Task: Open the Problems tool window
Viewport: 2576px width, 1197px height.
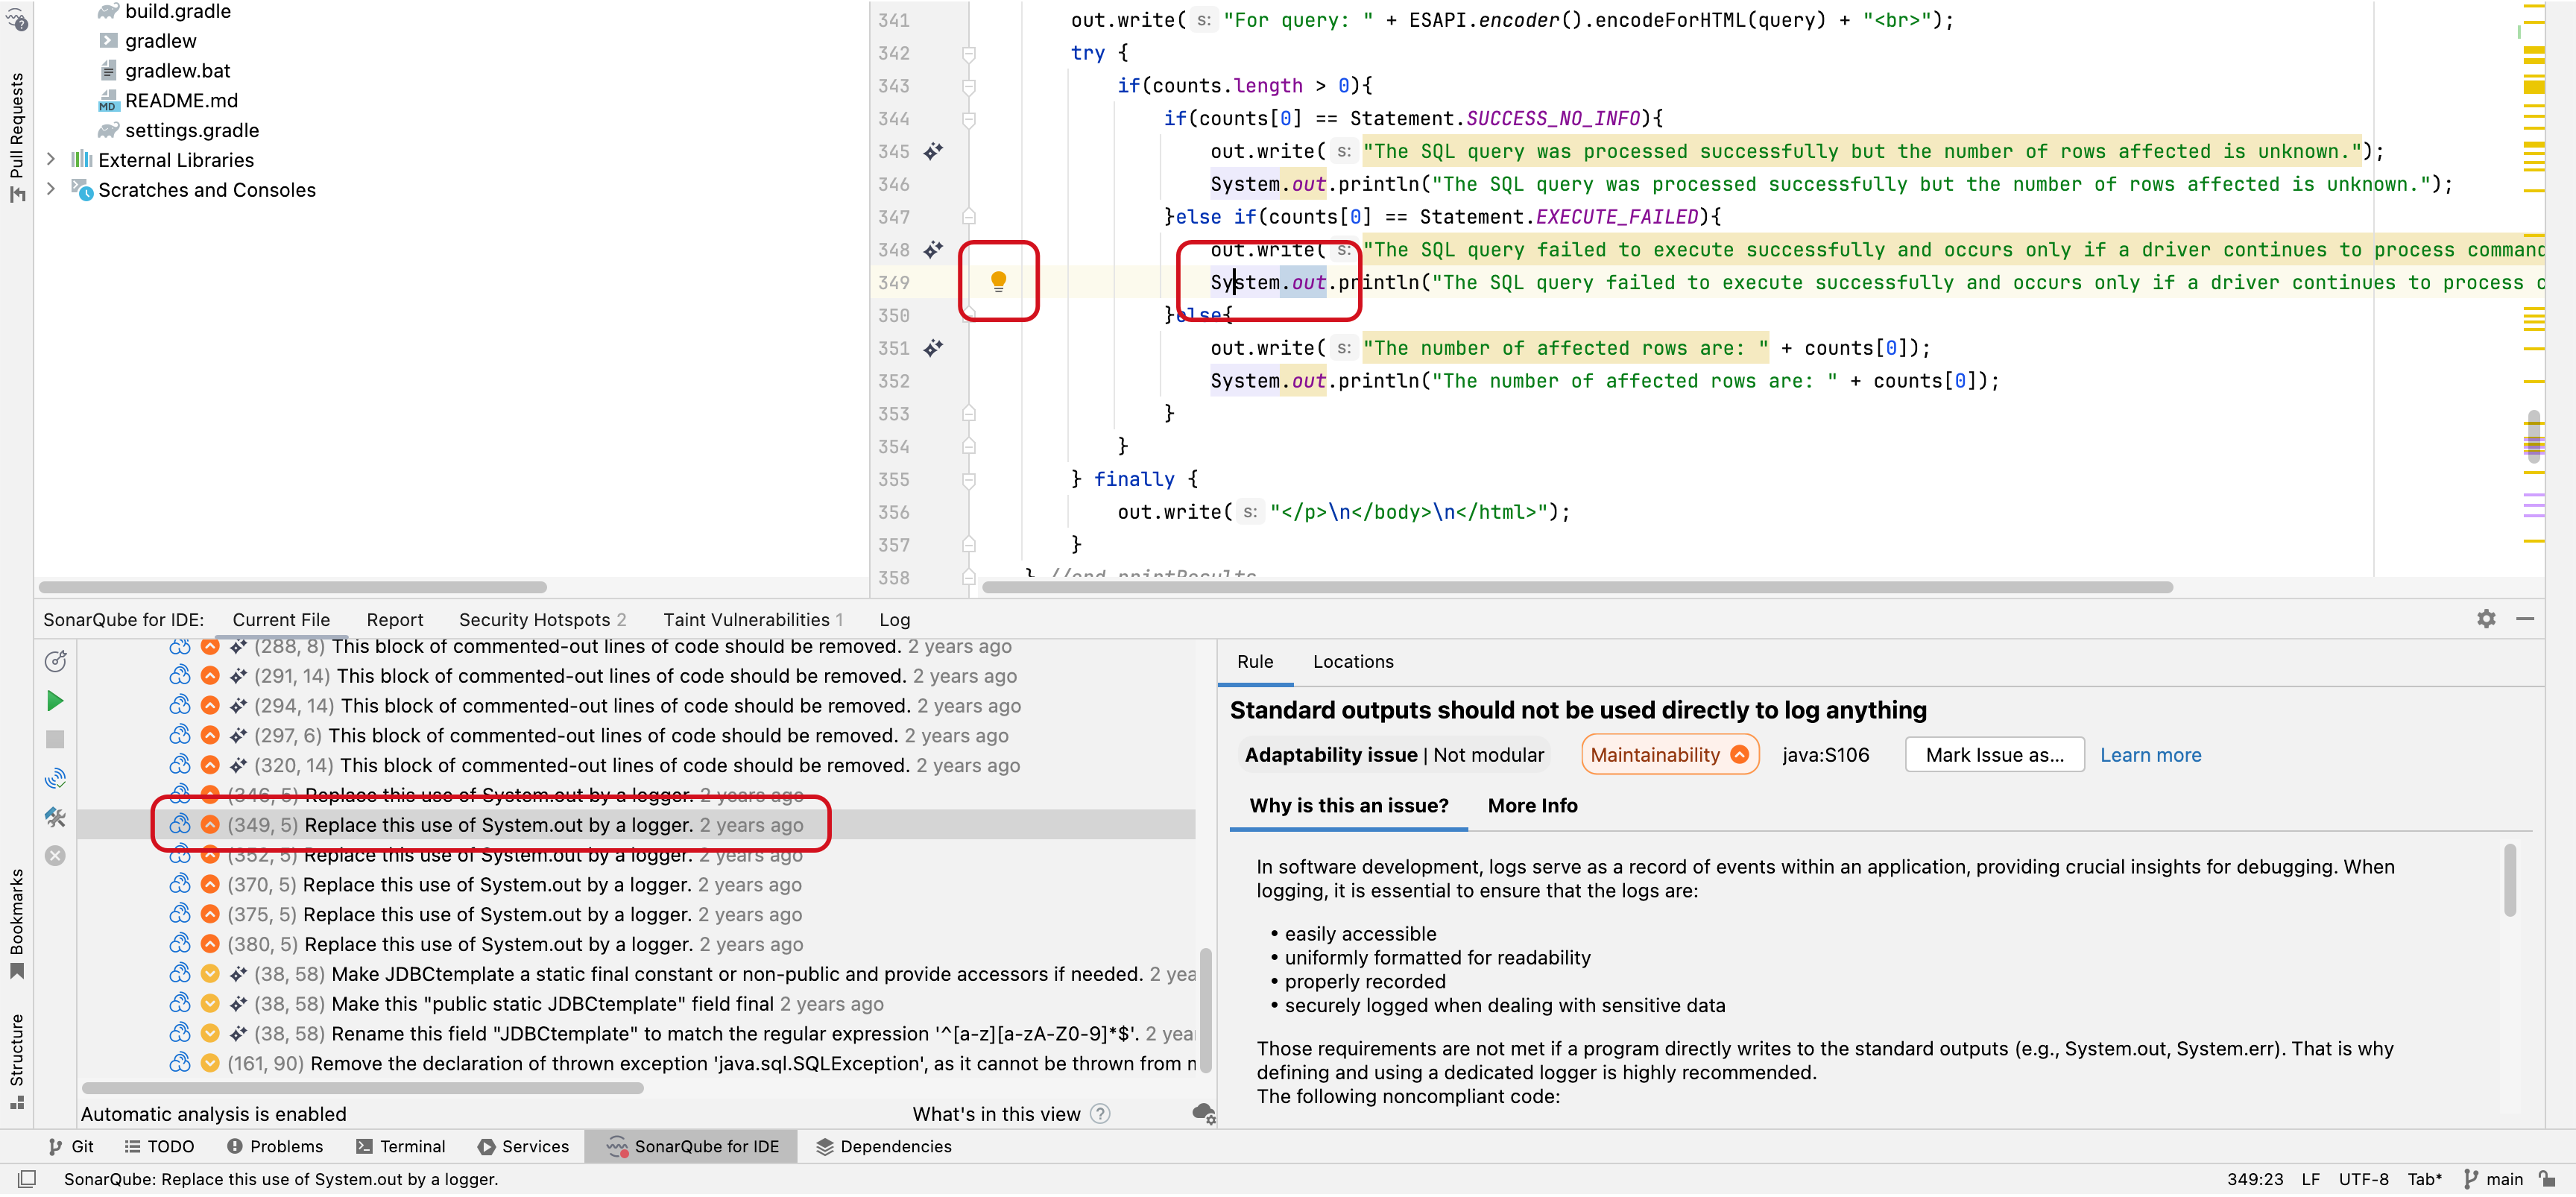Action: (275, 1146)
